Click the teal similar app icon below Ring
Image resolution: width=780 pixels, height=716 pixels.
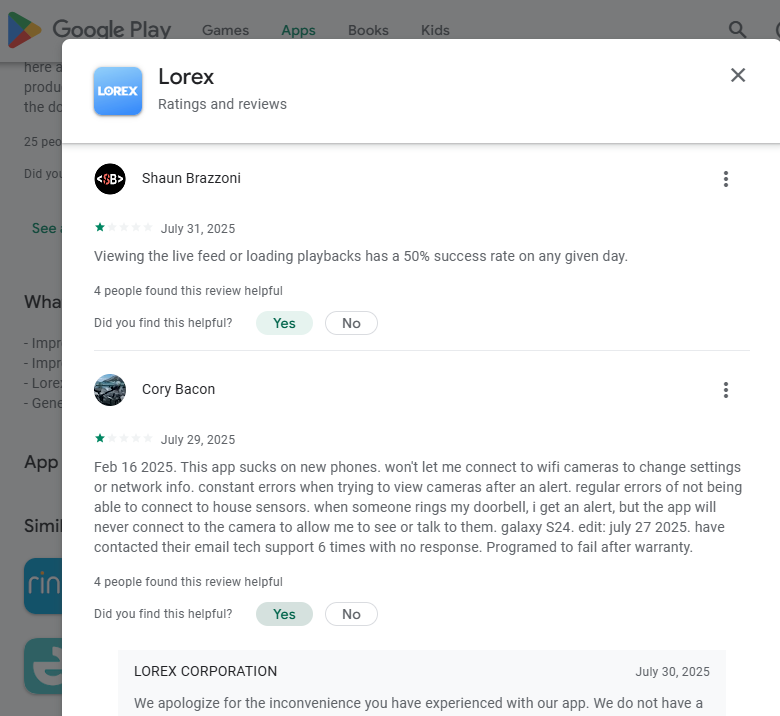43,666
